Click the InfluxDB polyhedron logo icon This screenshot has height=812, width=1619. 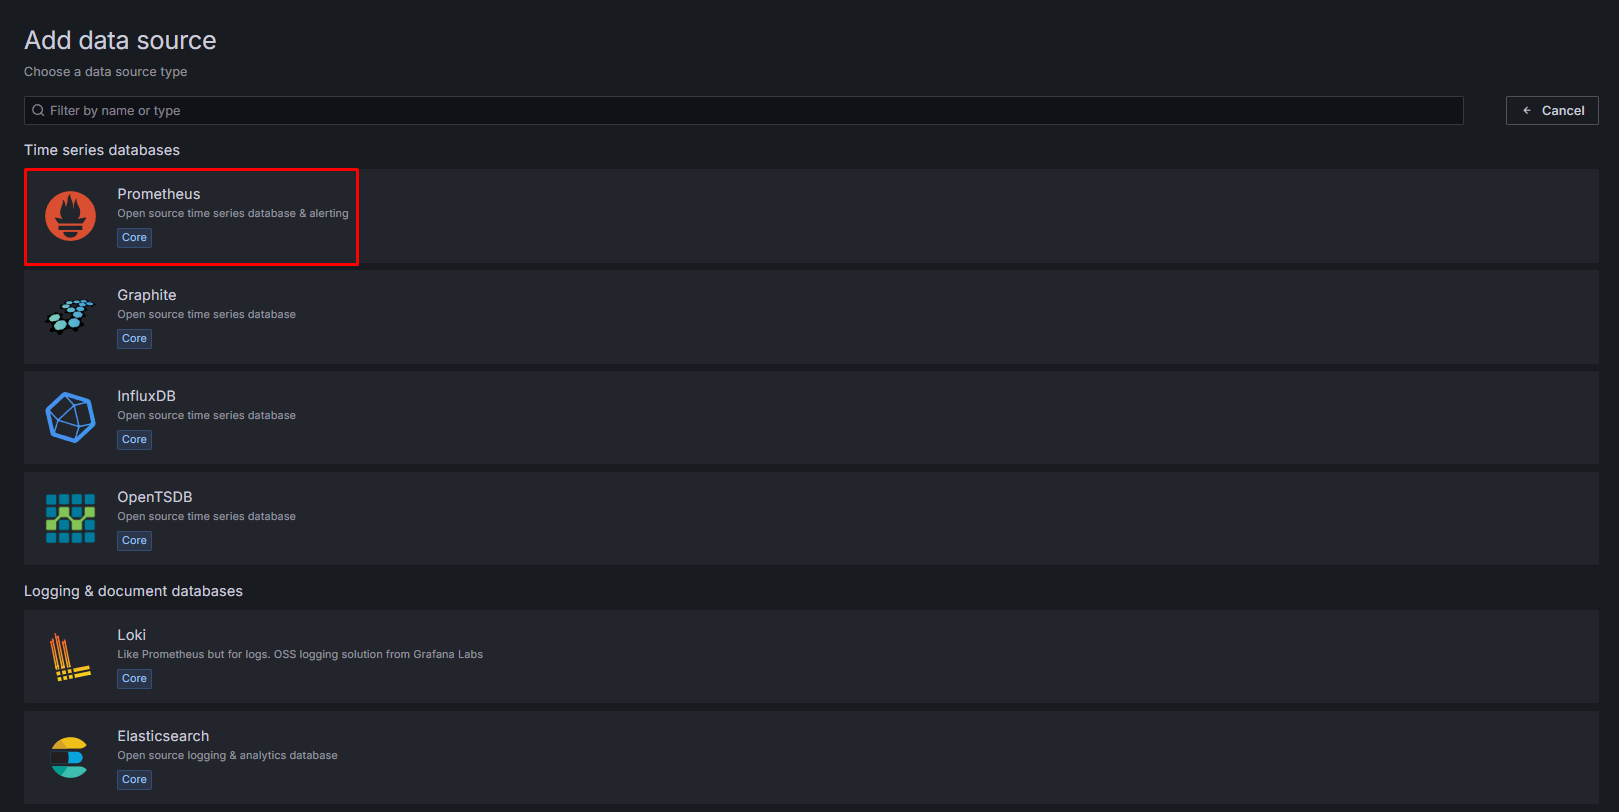click(x=70, y=418)
